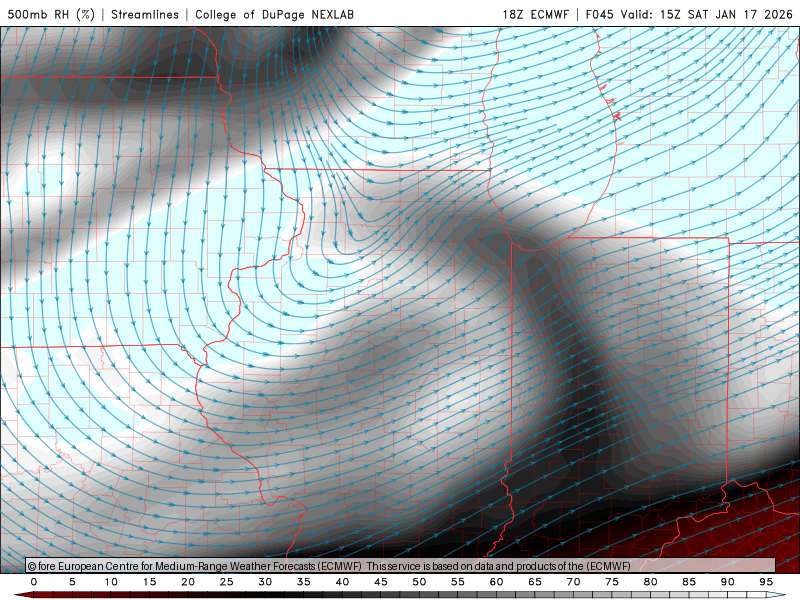Click the "500mb RH (%)" title text
The height and width of the screenshot is (600, 800).
51,14
